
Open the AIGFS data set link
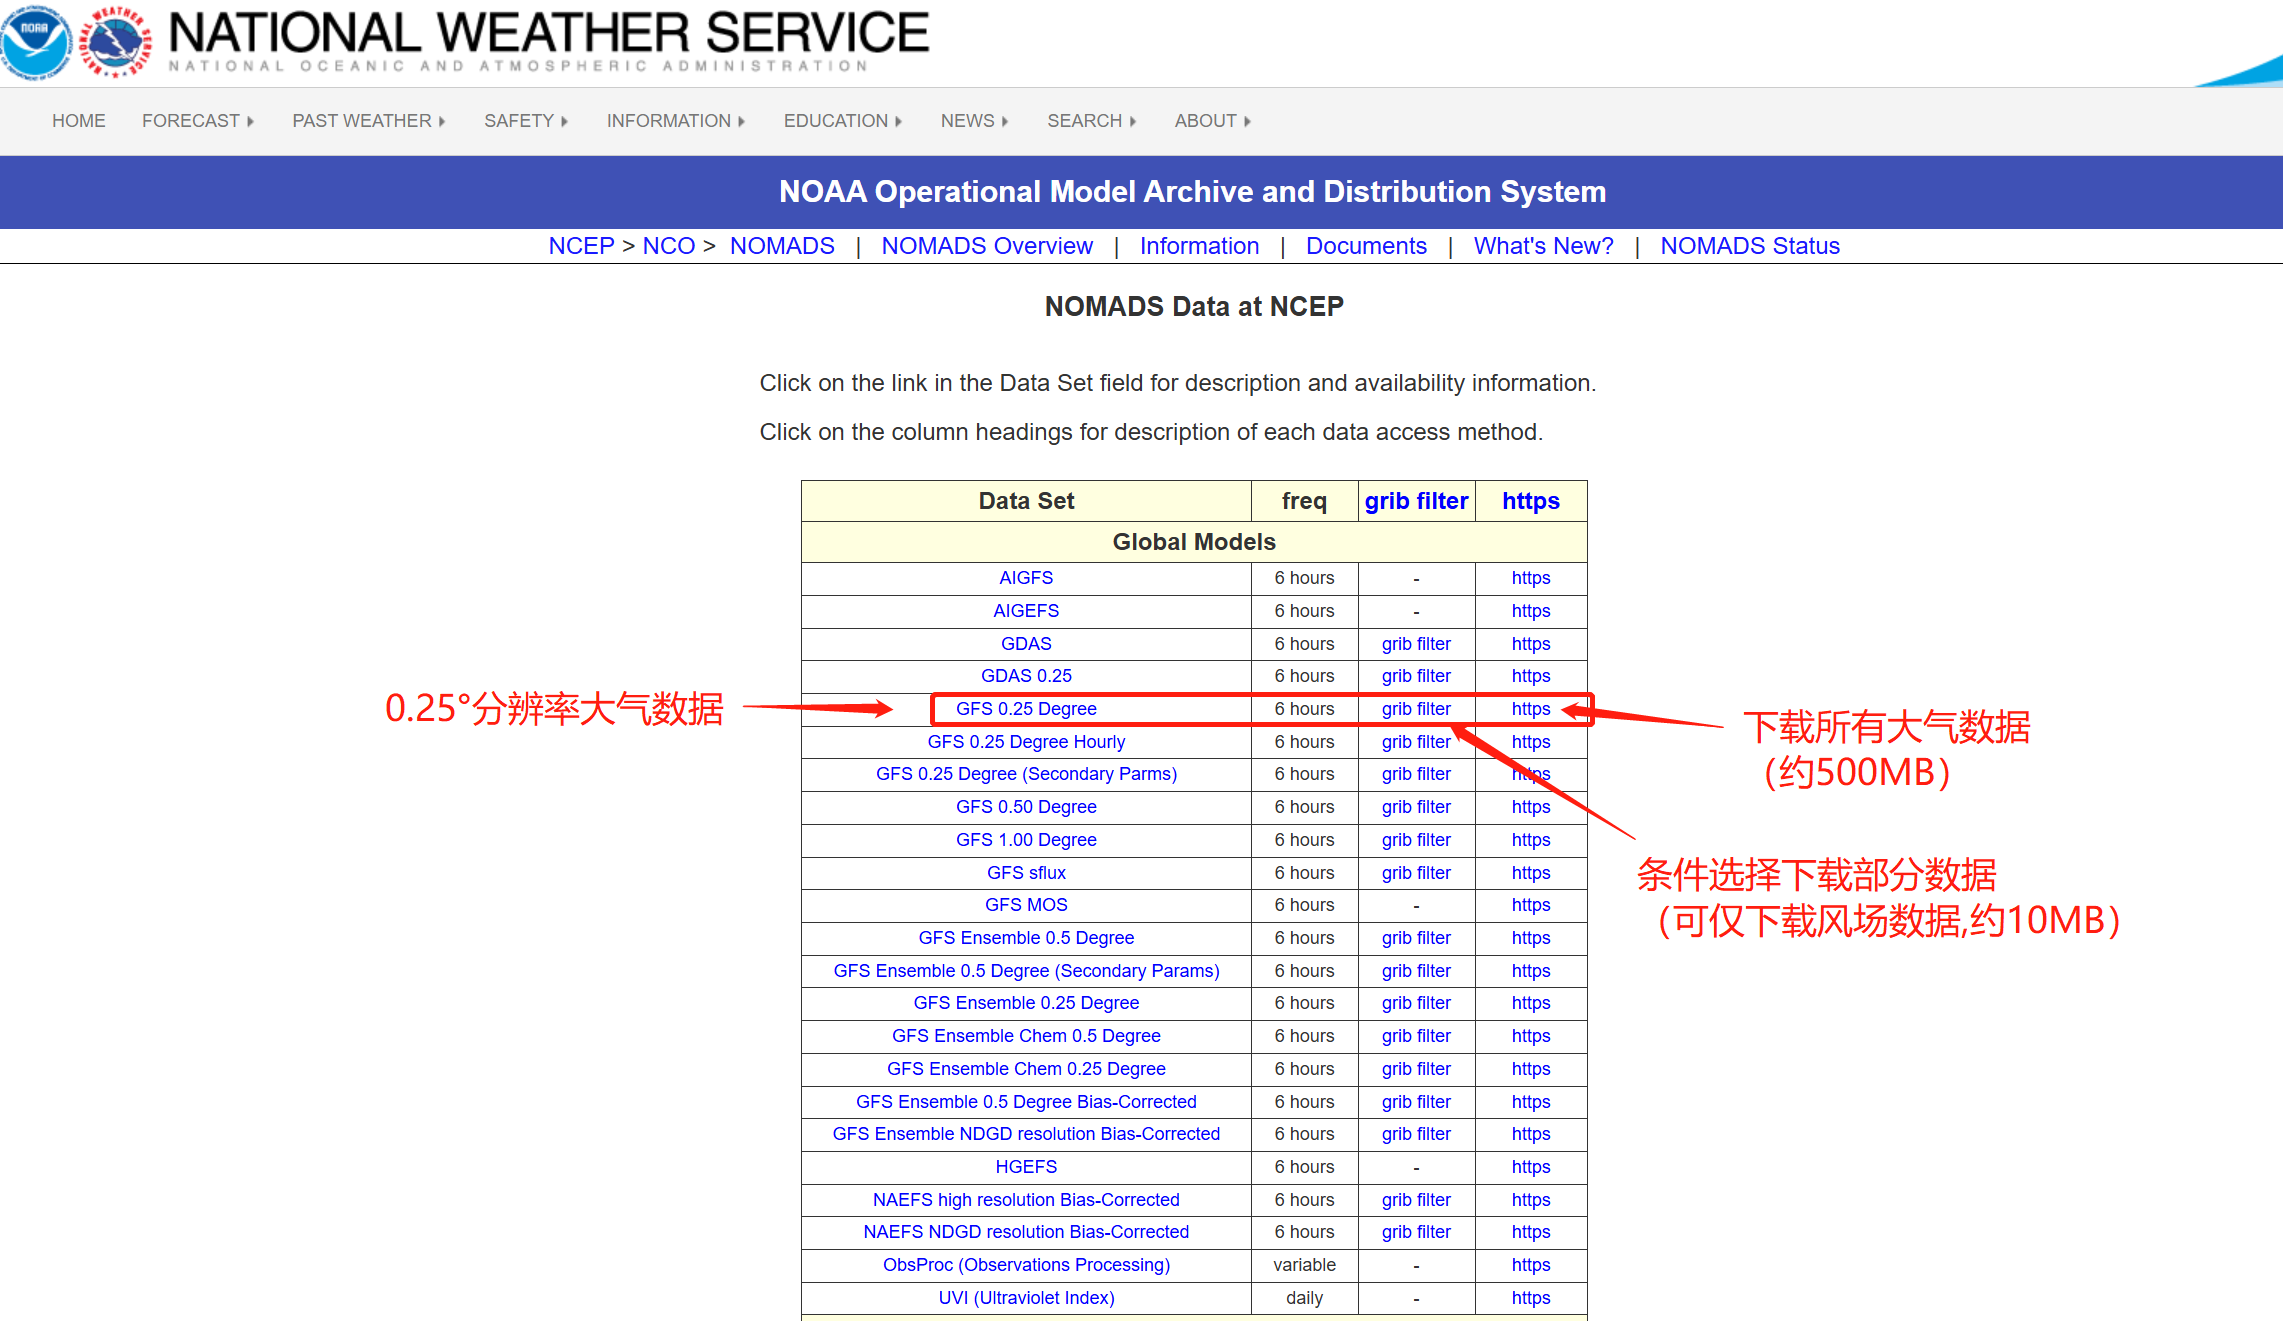point(1026,578)
